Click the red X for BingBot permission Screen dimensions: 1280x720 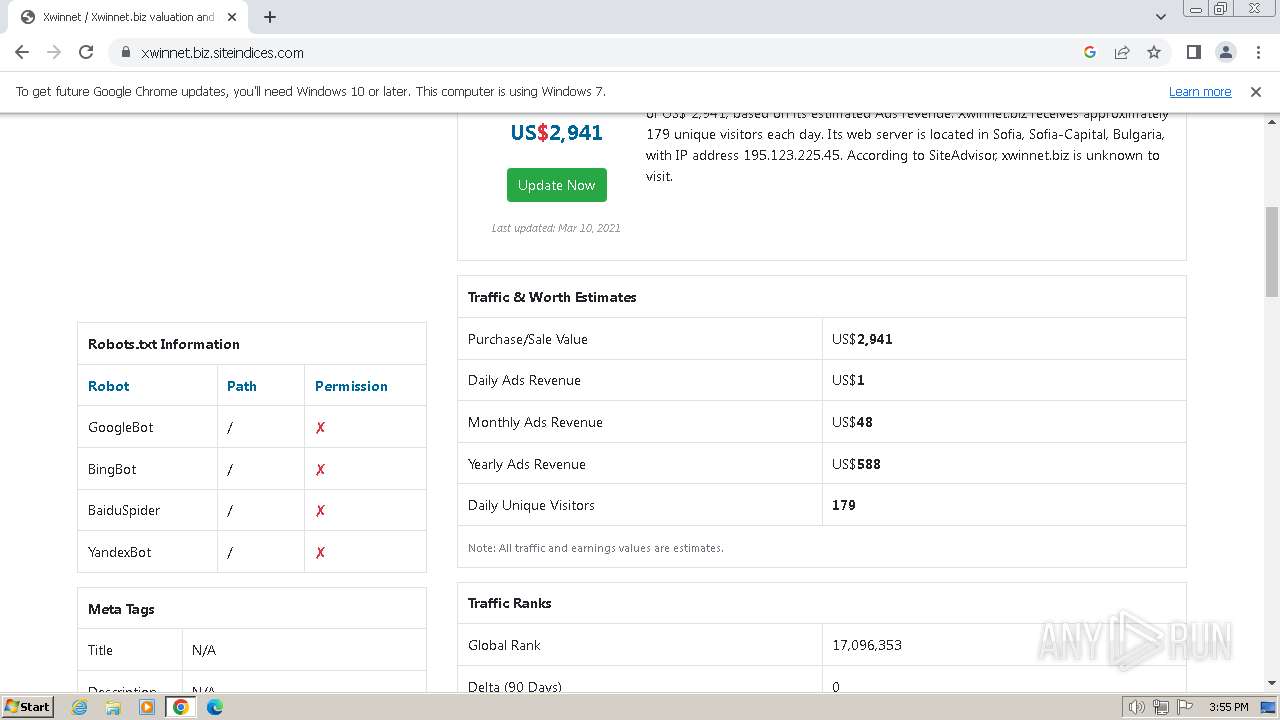[320, 470]
